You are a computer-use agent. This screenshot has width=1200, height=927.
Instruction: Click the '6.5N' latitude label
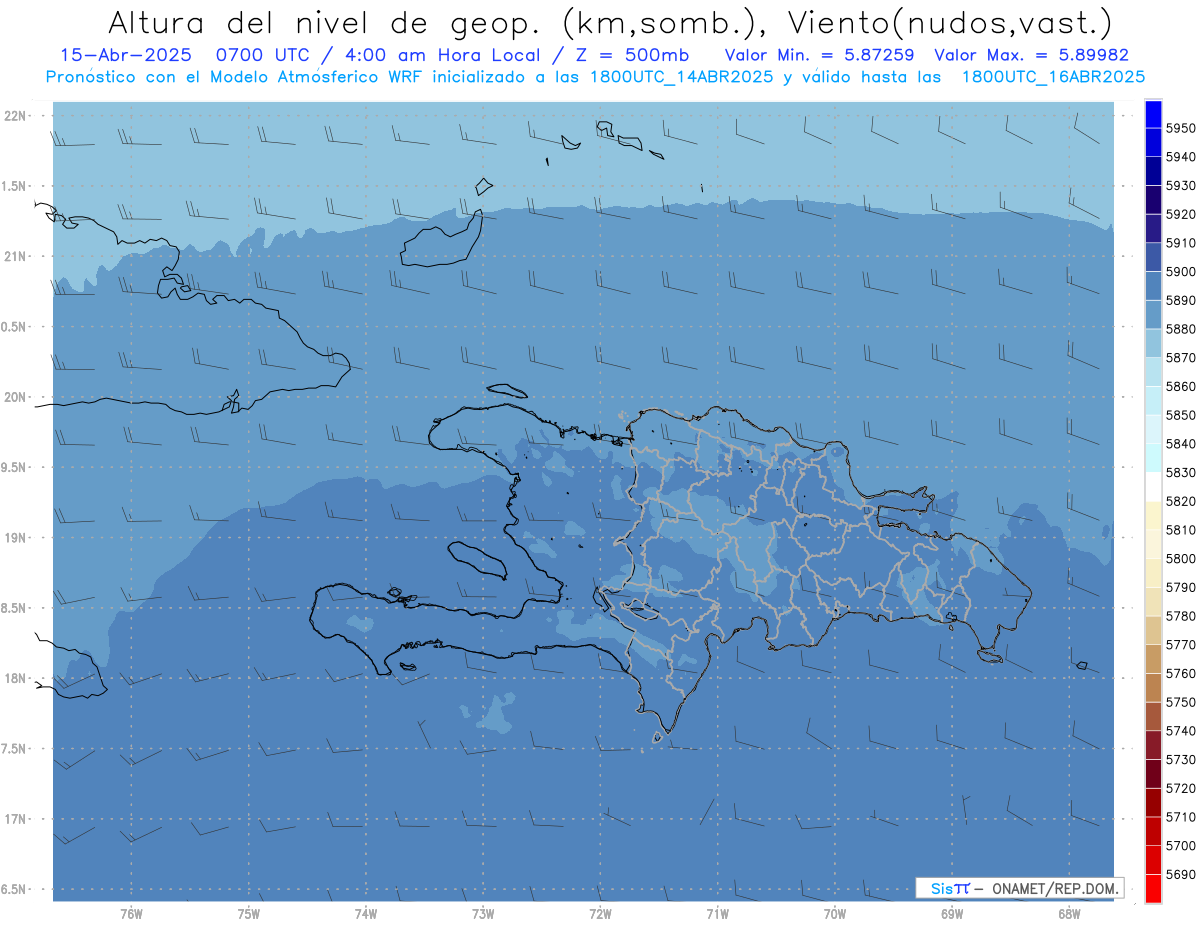tap(14, 889)
